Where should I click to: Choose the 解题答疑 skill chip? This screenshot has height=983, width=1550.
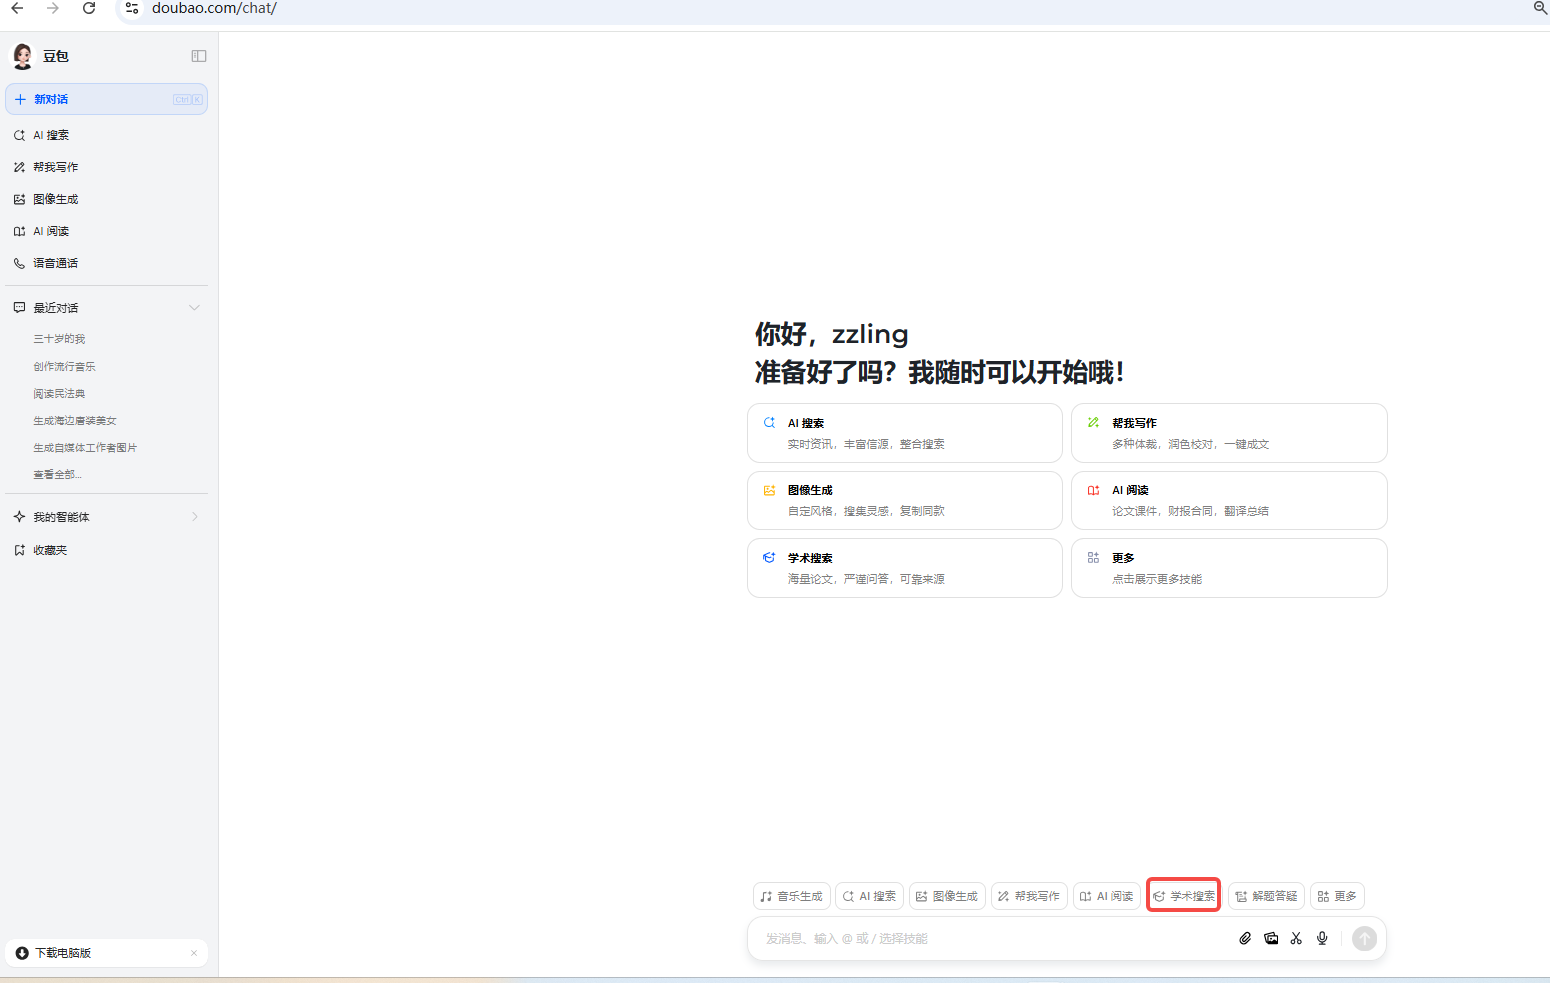[x=1266, y=896]
